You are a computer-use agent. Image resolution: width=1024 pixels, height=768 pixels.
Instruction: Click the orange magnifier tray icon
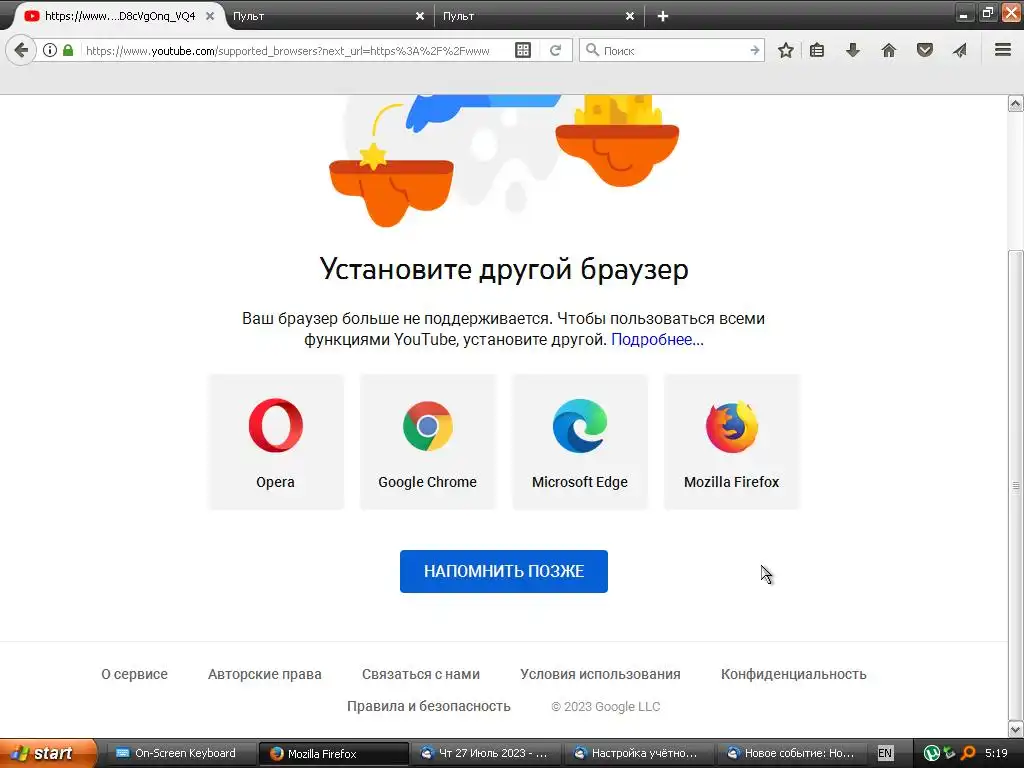click(968, 753)
